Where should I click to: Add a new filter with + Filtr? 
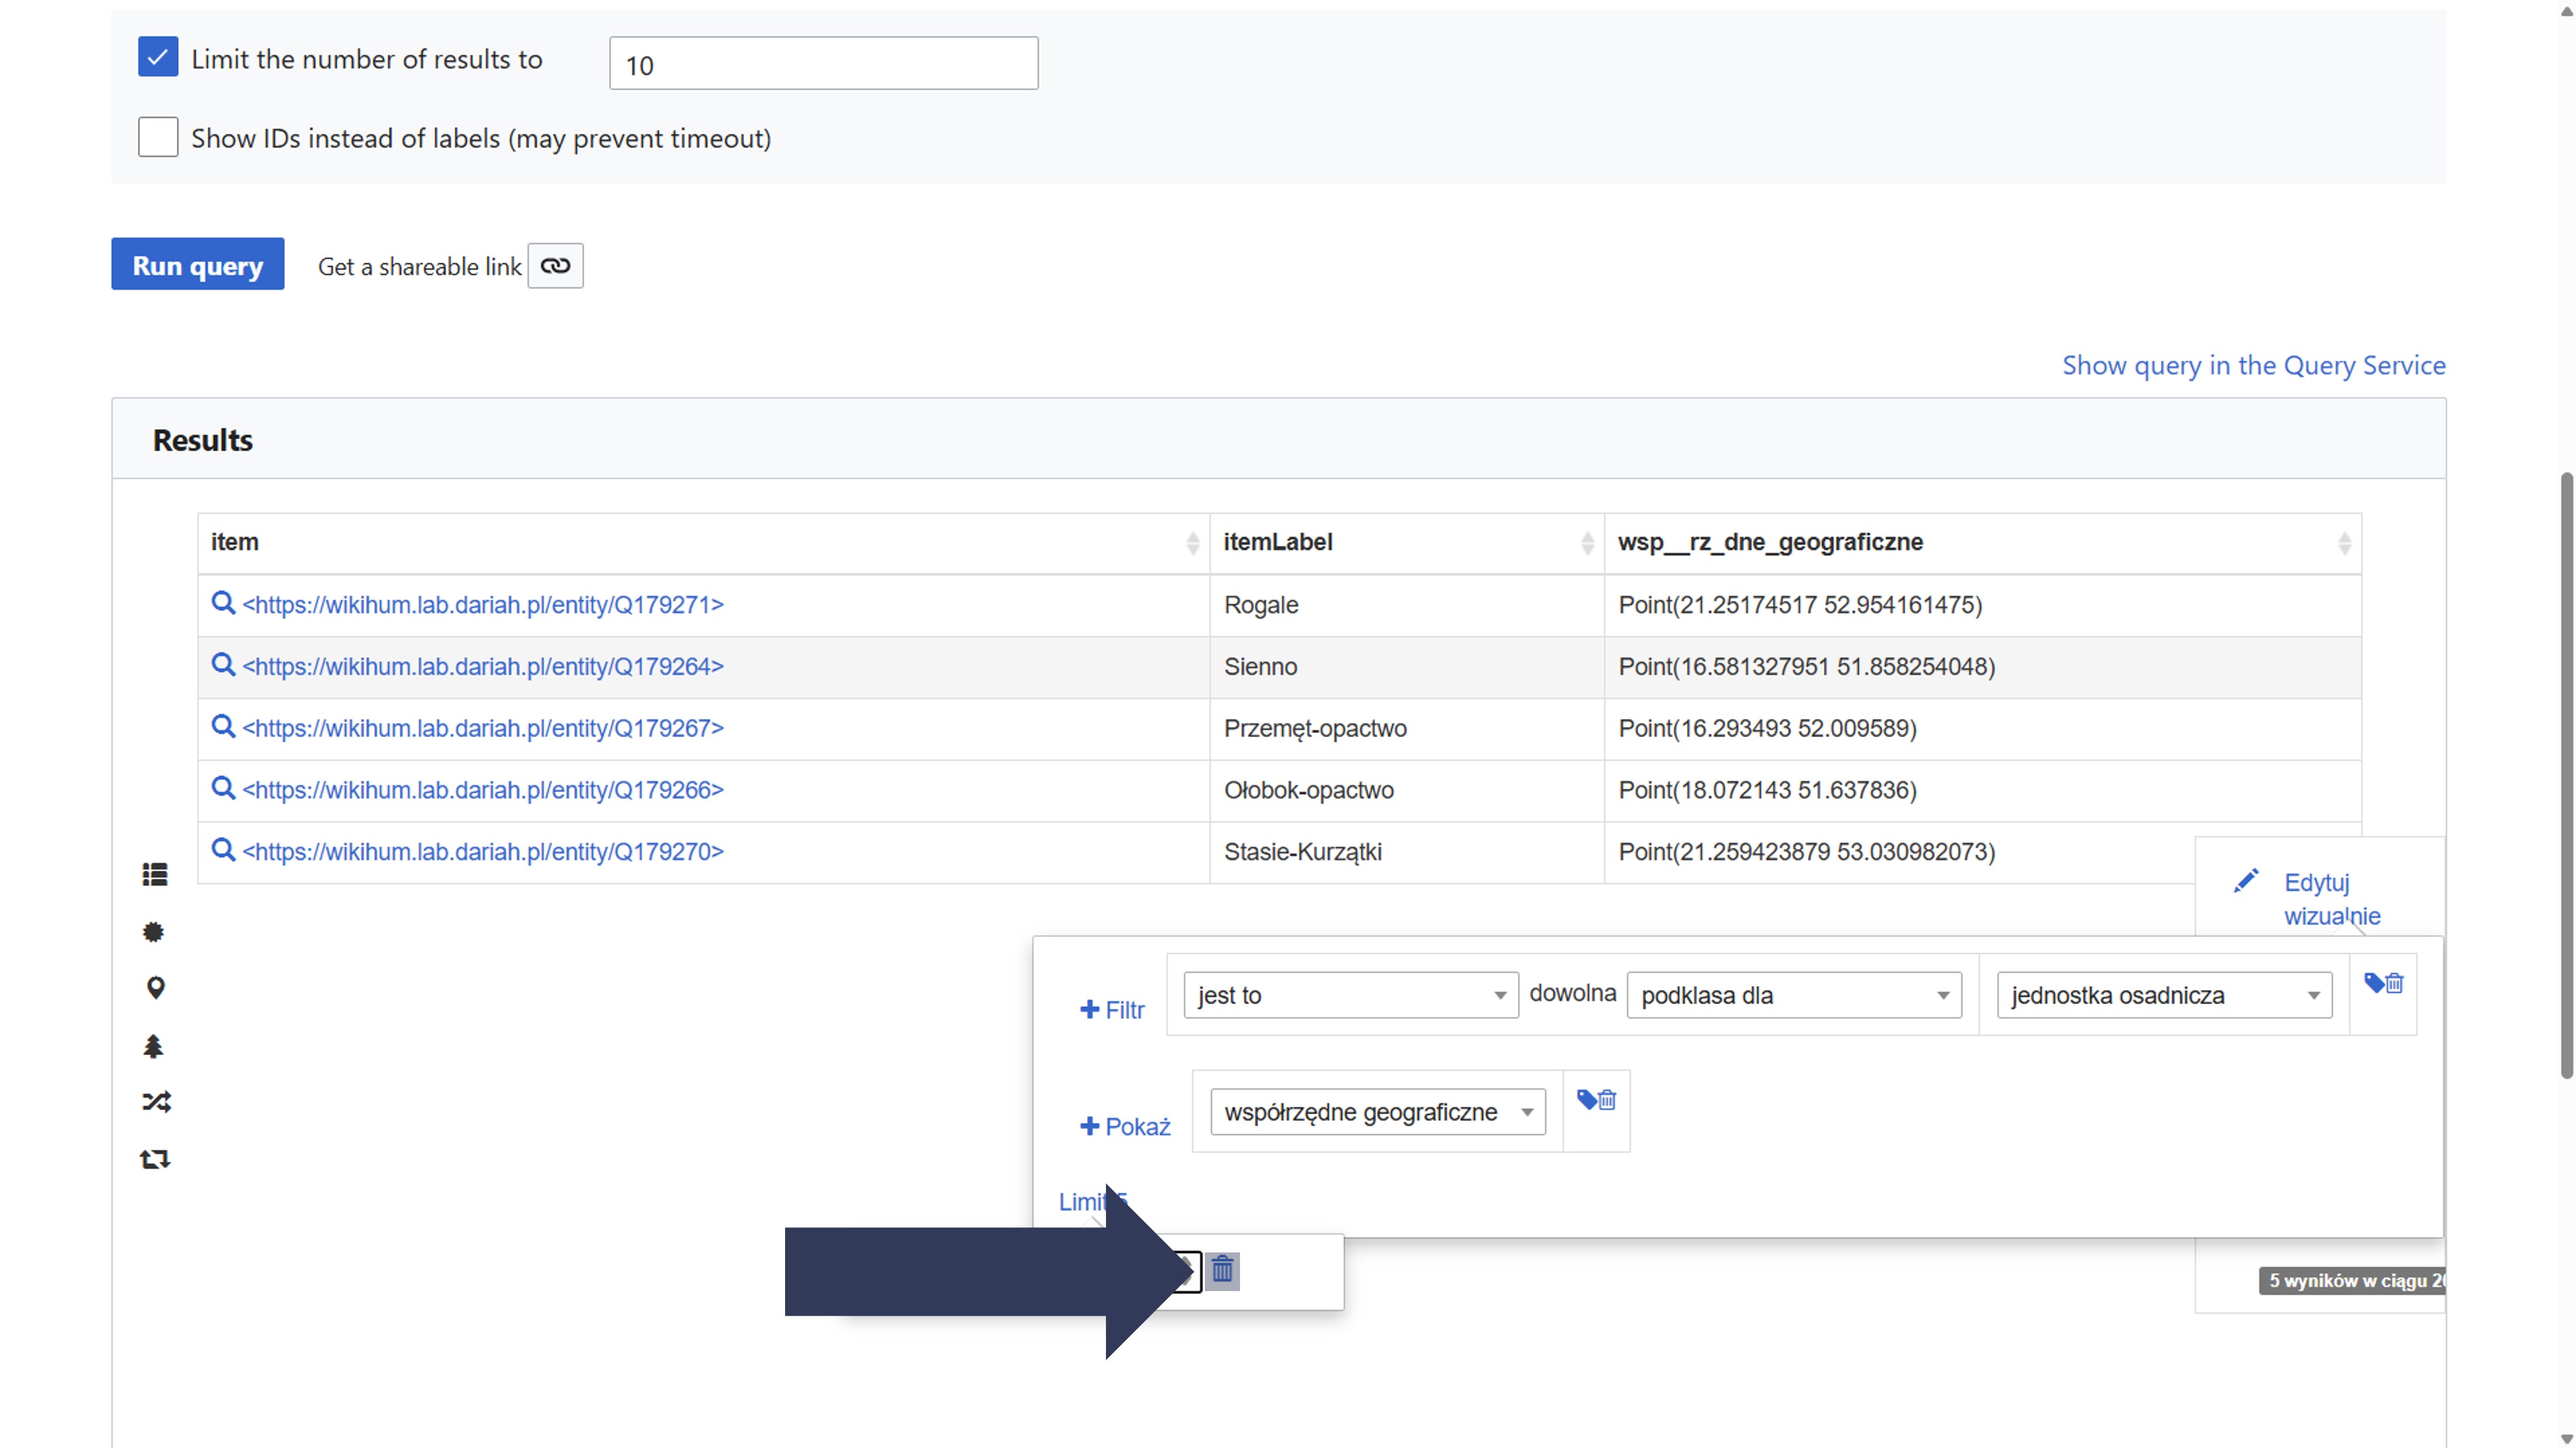click(1112, 1010)
